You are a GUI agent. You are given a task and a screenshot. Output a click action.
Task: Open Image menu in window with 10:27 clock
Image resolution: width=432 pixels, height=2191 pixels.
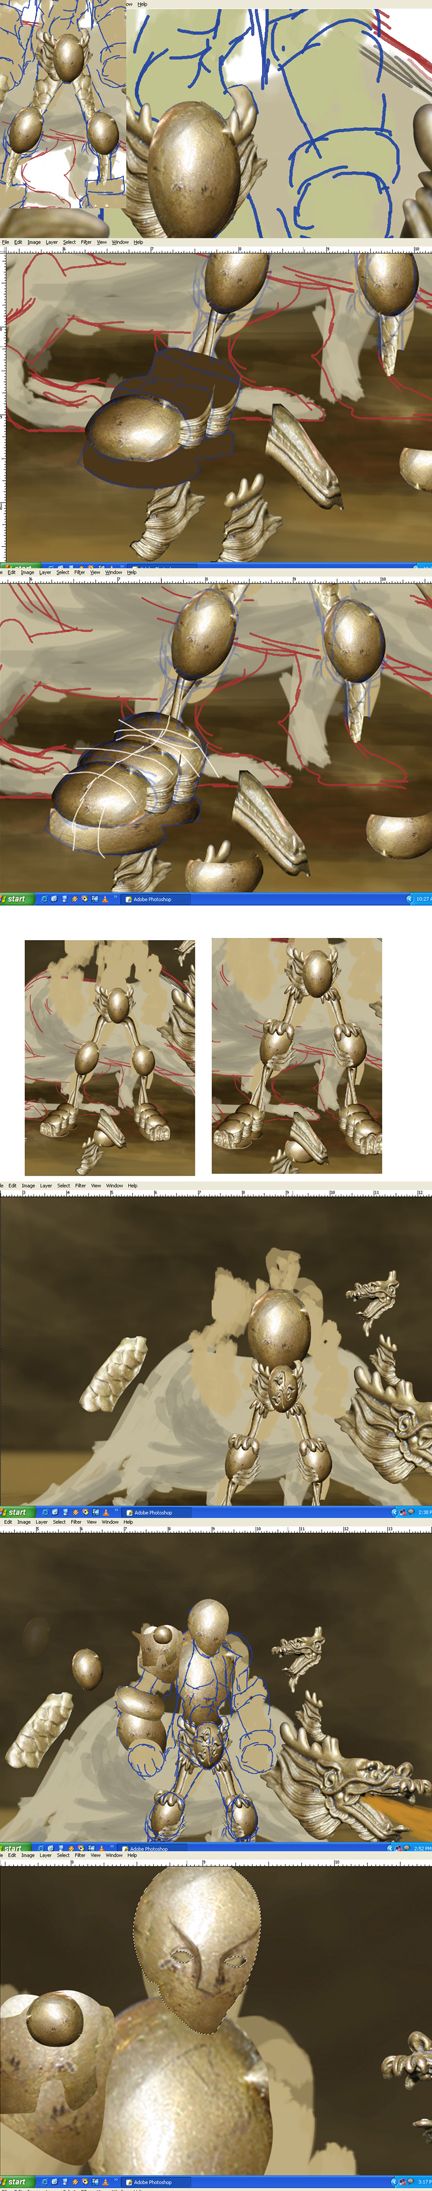(27, 573)
